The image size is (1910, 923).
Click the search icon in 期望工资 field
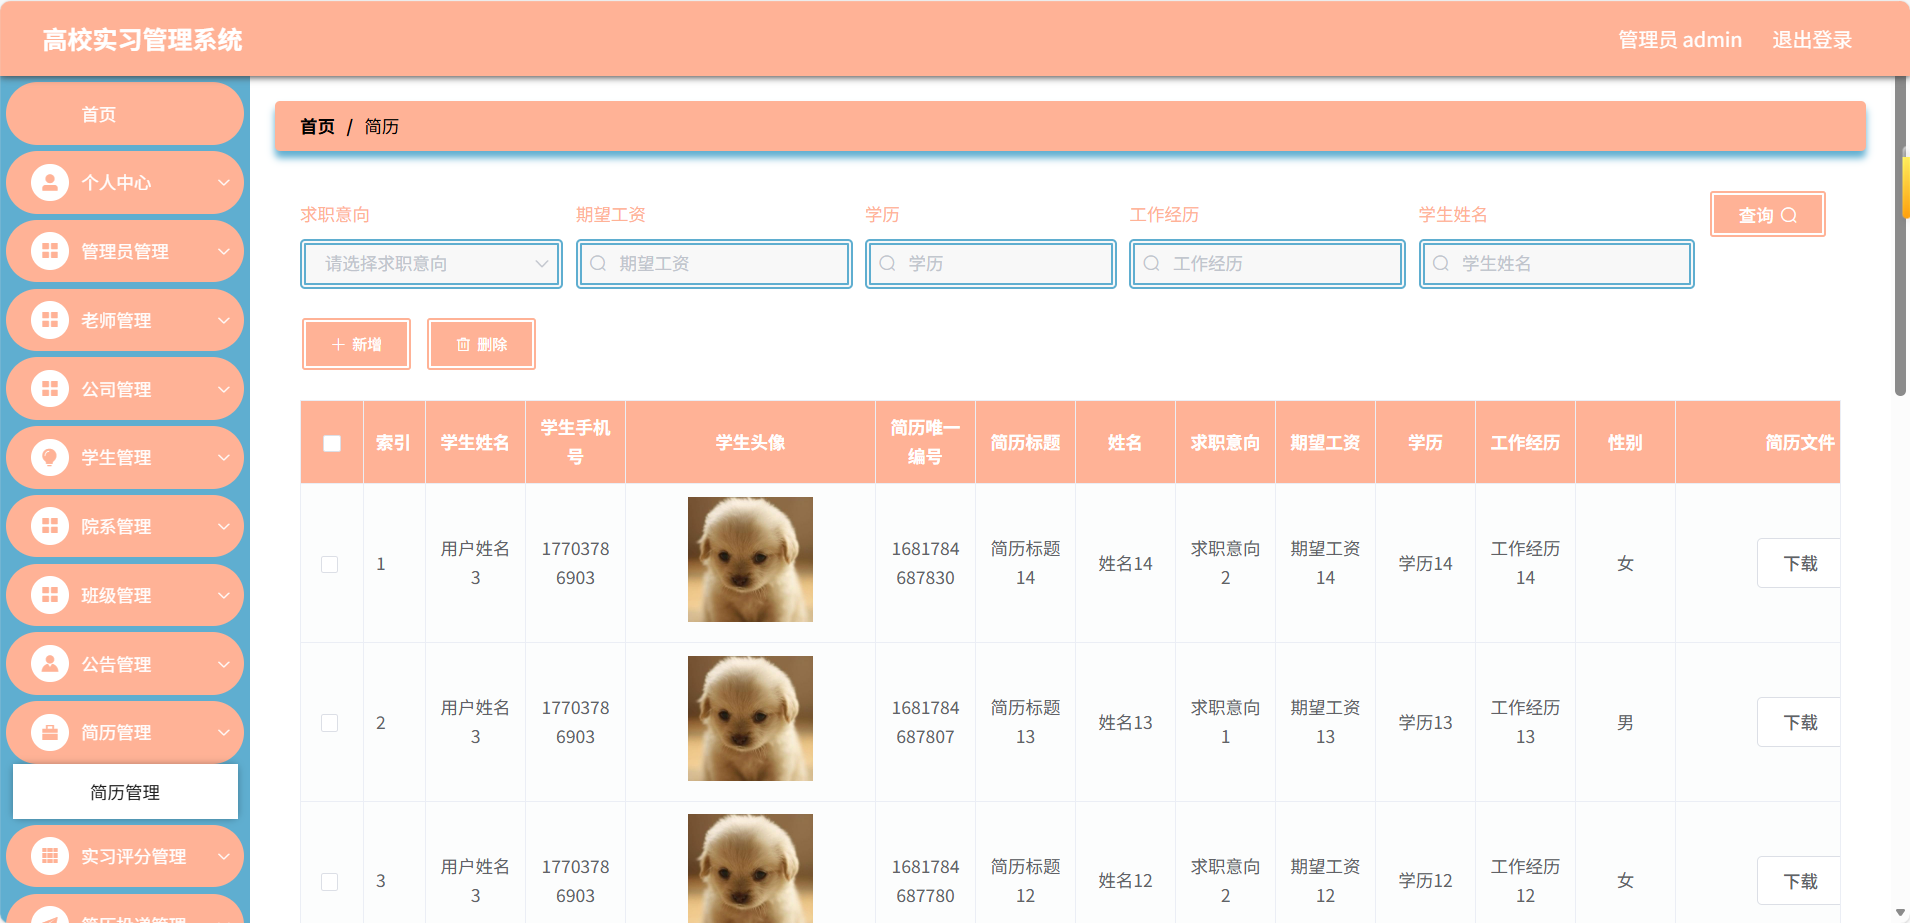(x=598, y=263)
